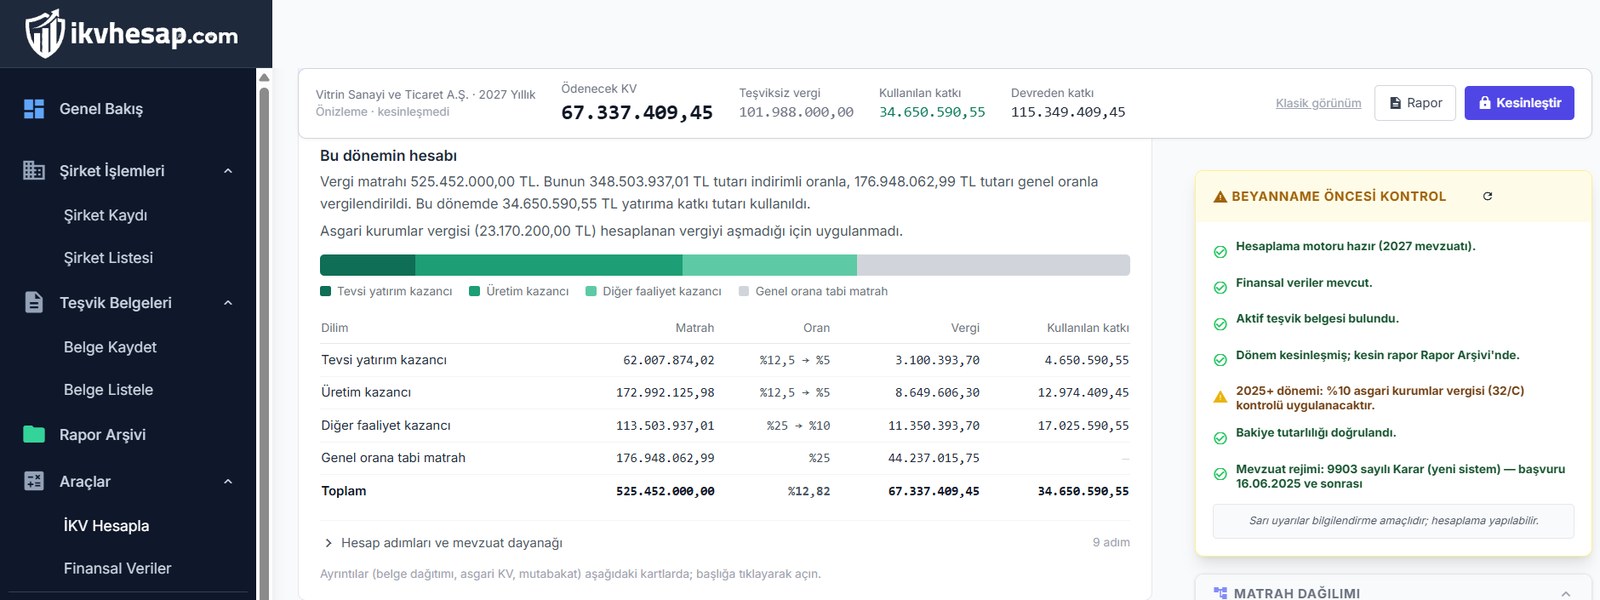Image resolution: width=1600 pixels, height=600 pixels.
Task: Click the ikvhesap.com shield logo
Action: click(45, 34)
